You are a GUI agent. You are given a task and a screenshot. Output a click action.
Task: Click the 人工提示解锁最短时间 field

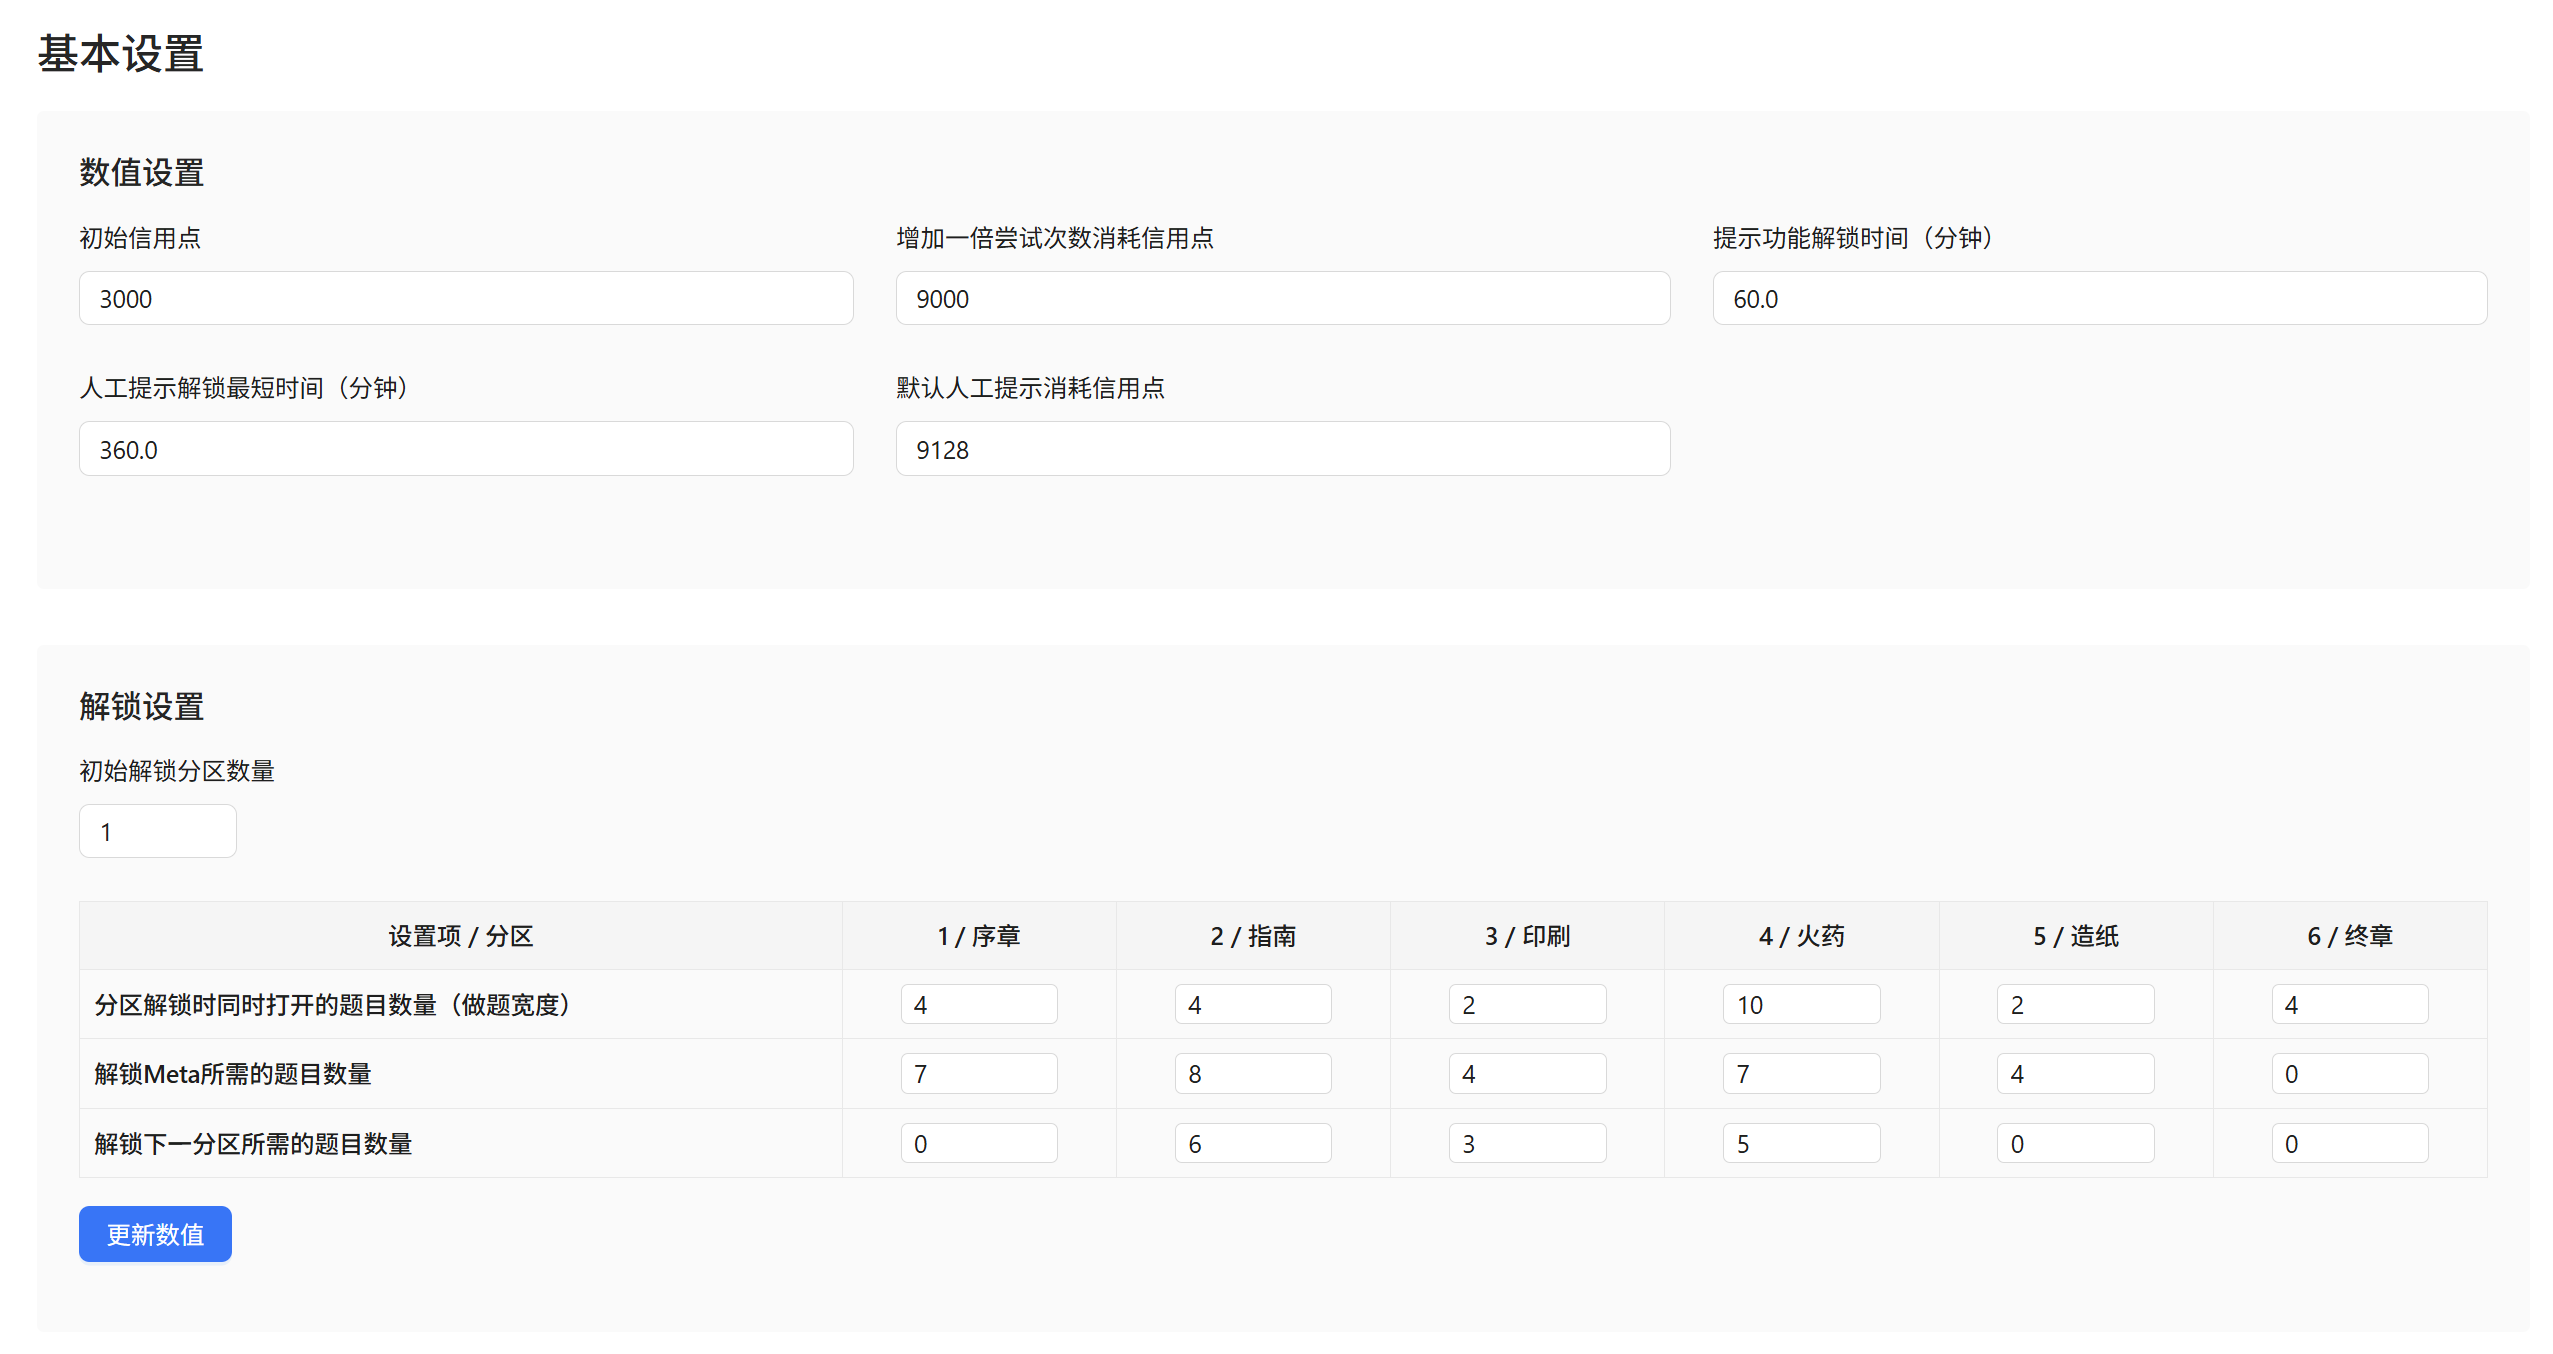[465, 449]
